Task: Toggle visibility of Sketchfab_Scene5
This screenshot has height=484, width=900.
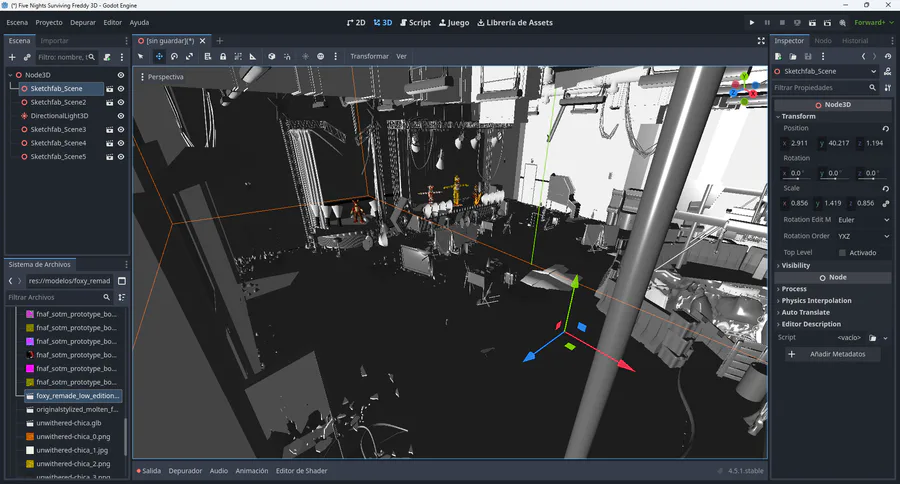Action: point(121,157)
